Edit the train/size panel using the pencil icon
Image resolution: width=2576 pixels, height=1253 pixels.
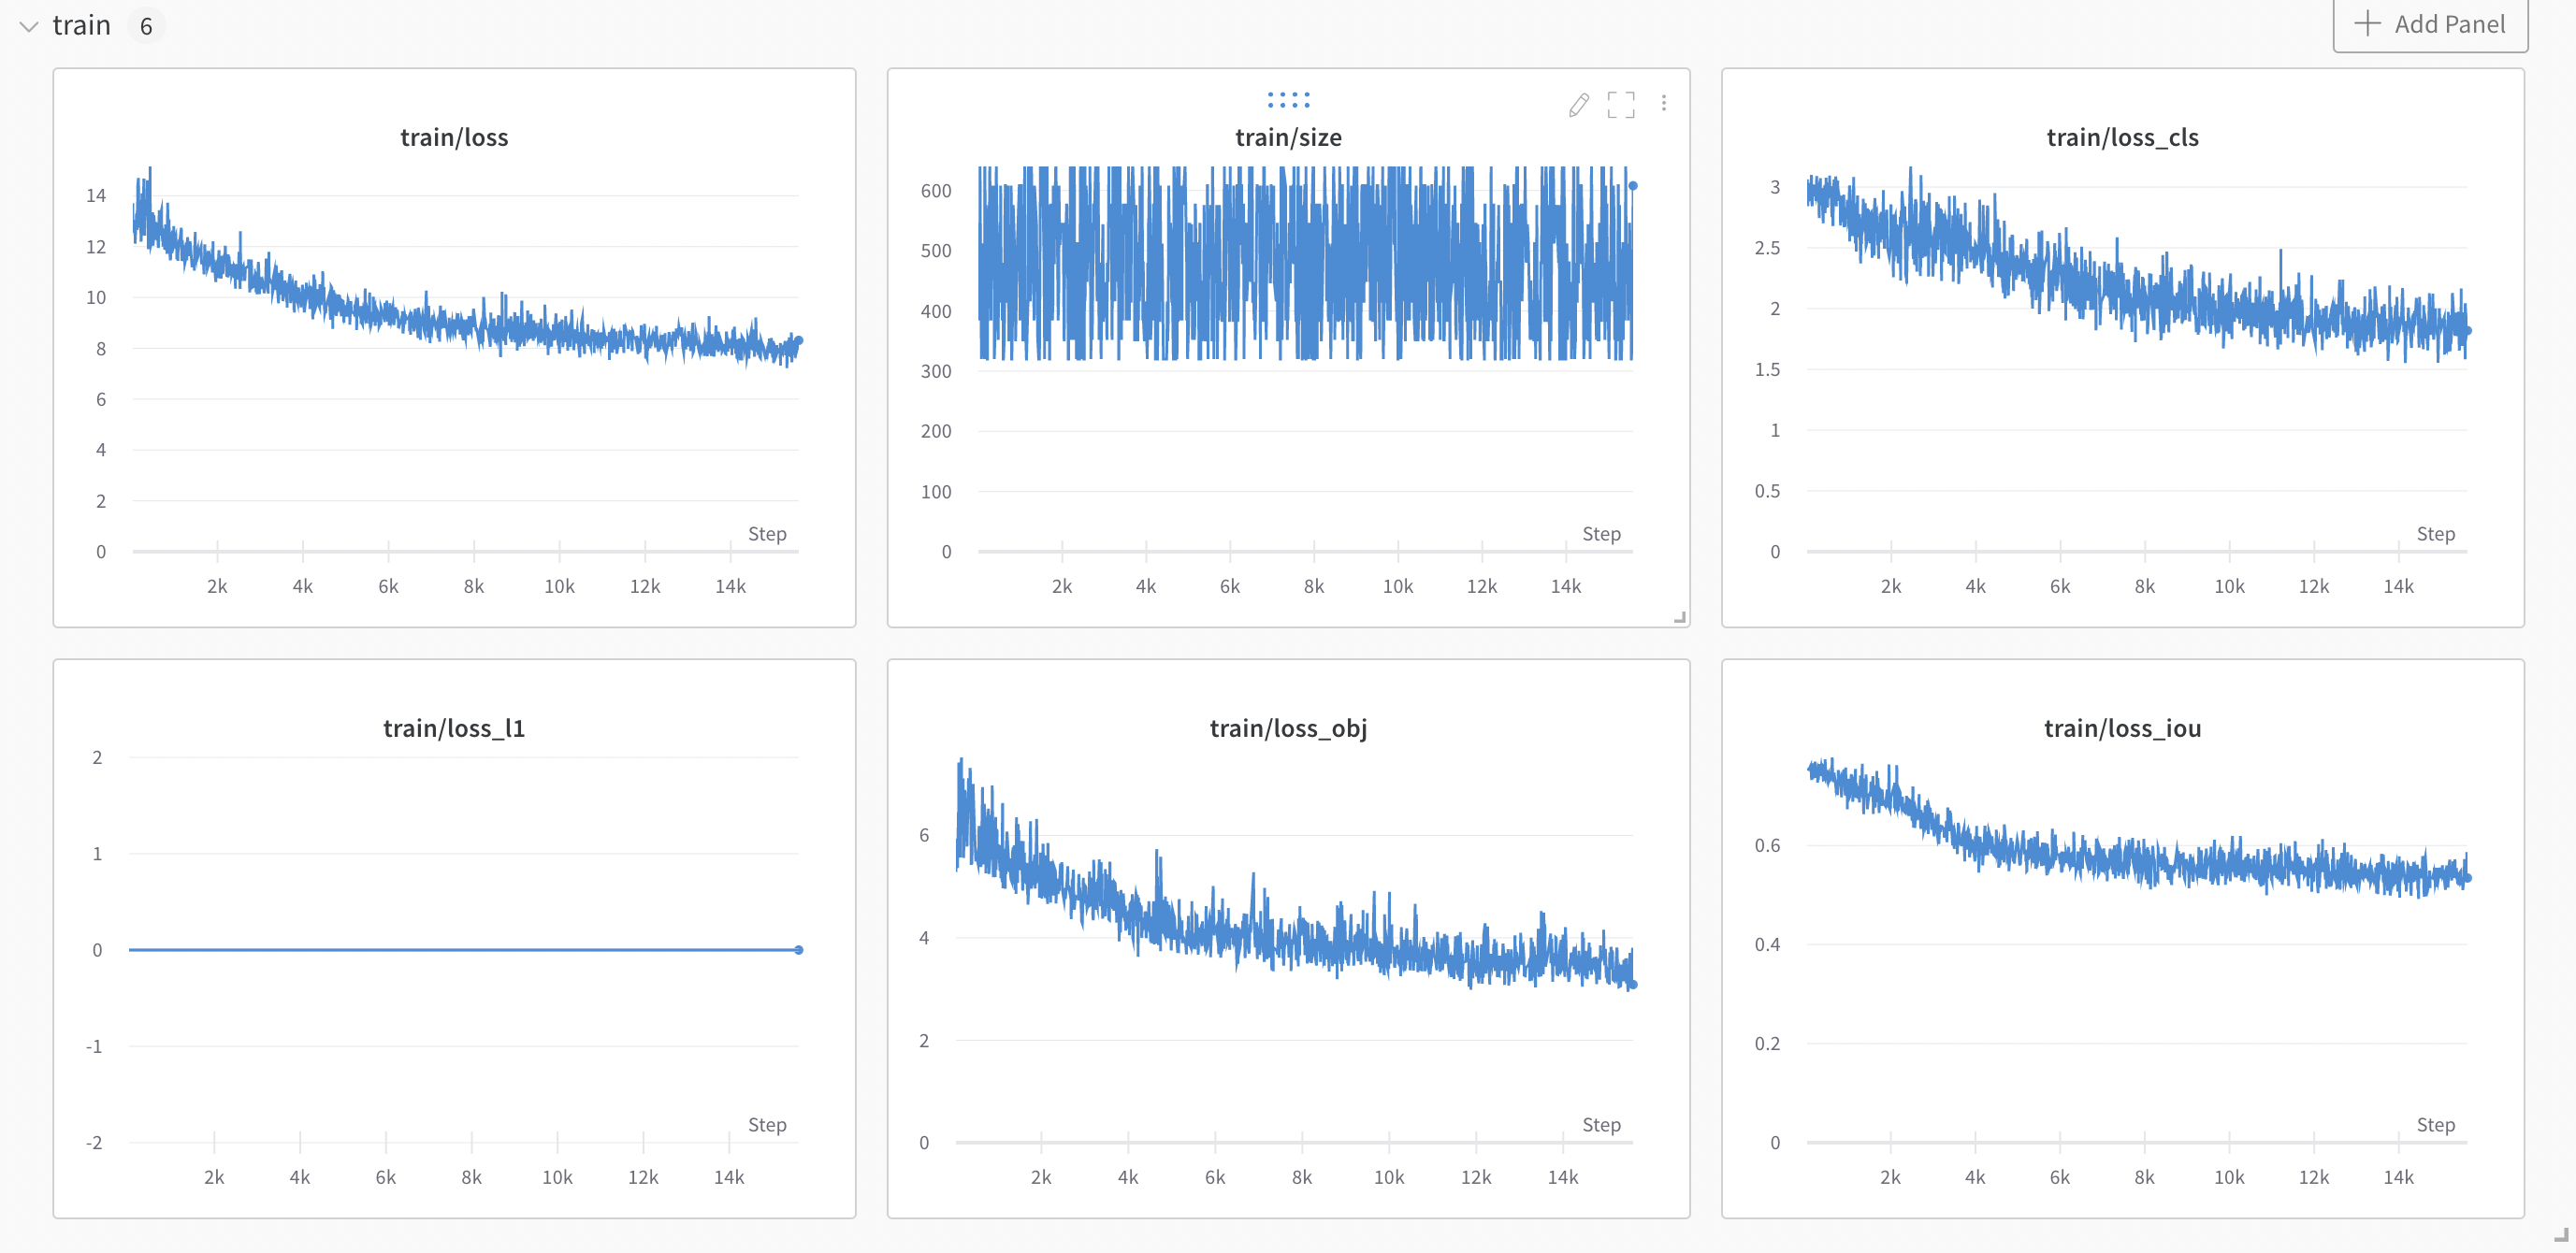pos(1579,103)
